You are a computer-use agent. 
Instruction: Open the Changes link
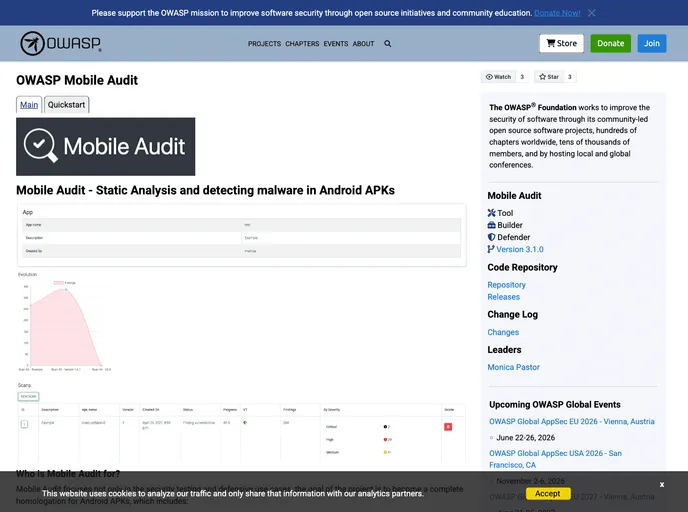pyautogui.click(x=503, y=332)
